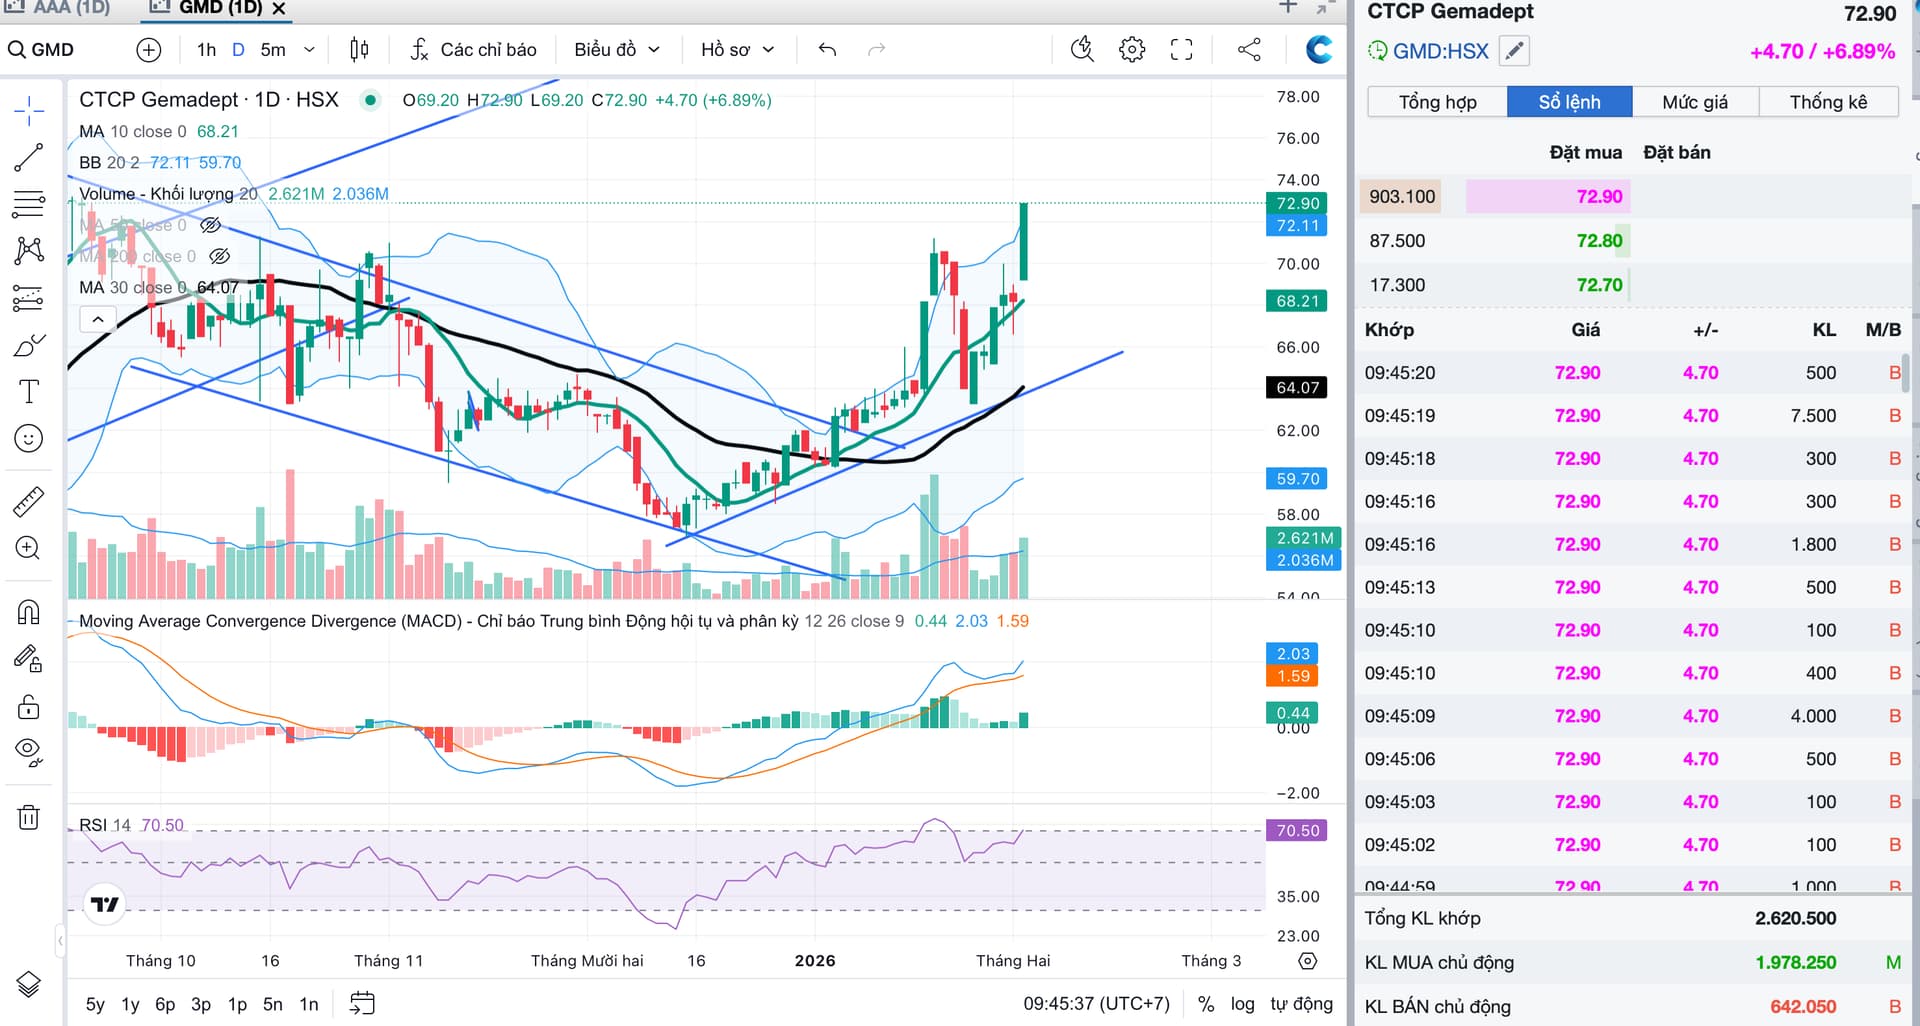This screenshot has height=1026, width=1920.
Task: Click the 7.500 volume cell at 09:45:19
Action: (1813, 416)
